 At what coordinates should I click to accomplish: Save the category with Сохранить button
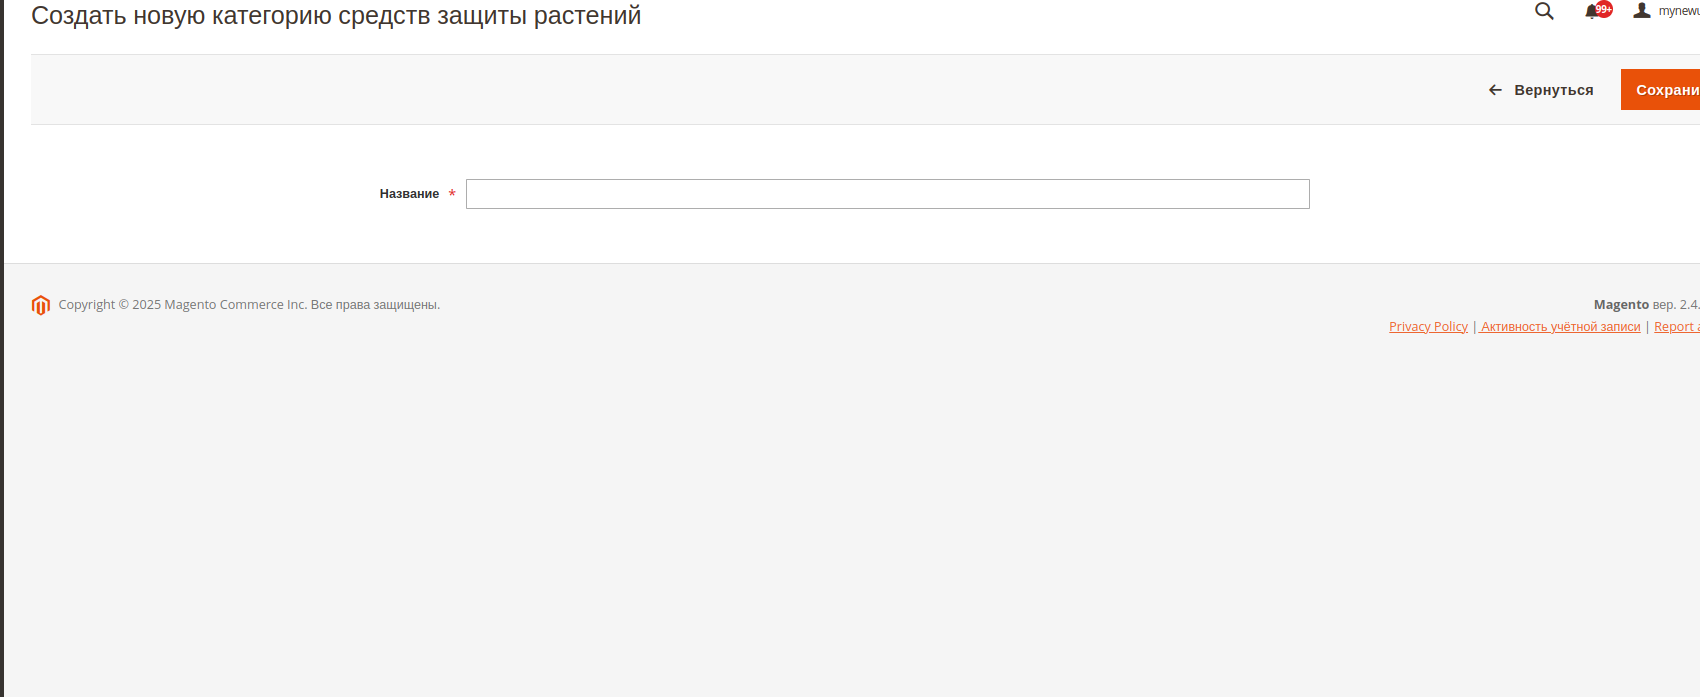click(1660, 90)
